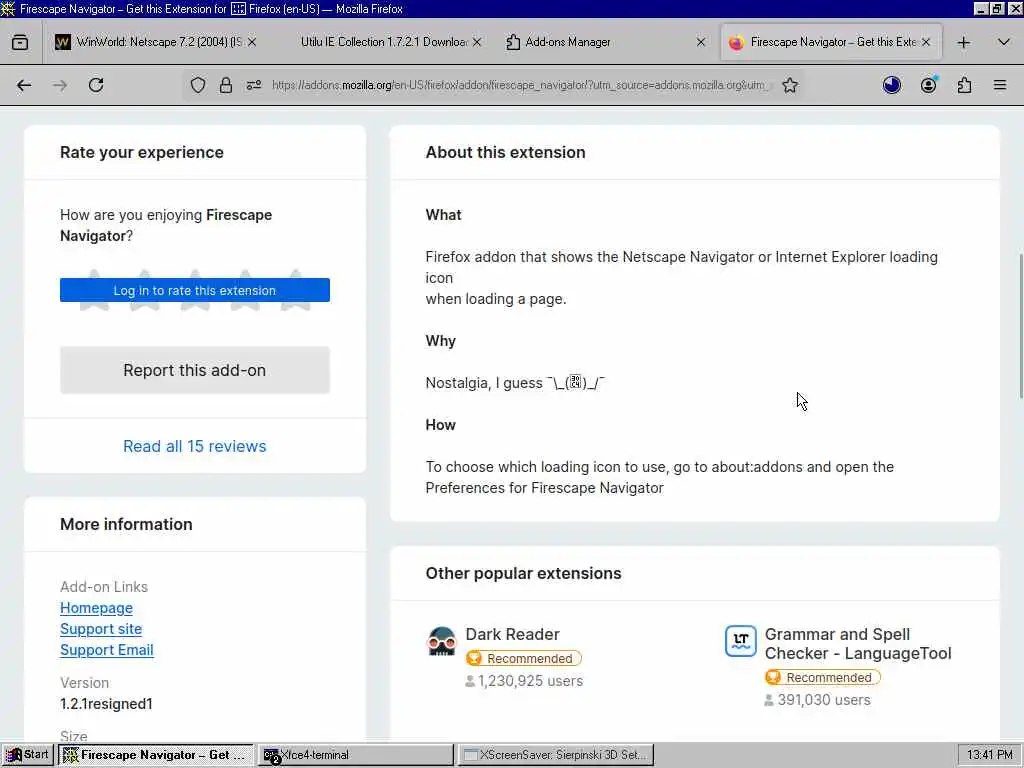Open Grammar and Spell Checker LanguageTool link
This screenshot has height=768, width=1024.
pos(858,644)
